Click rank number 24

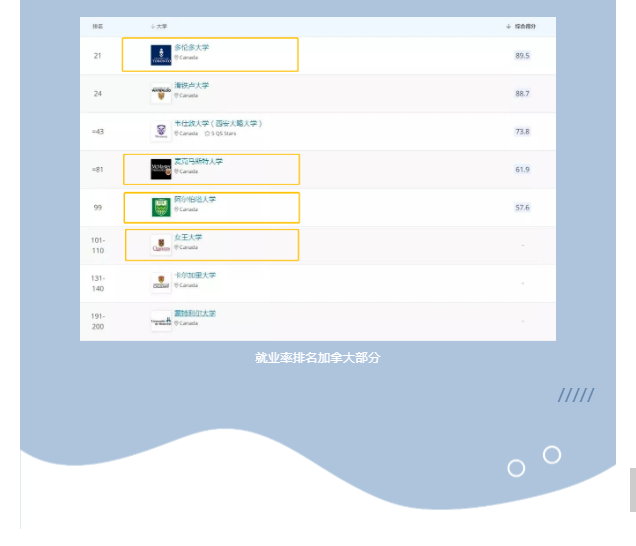[98, 94]
